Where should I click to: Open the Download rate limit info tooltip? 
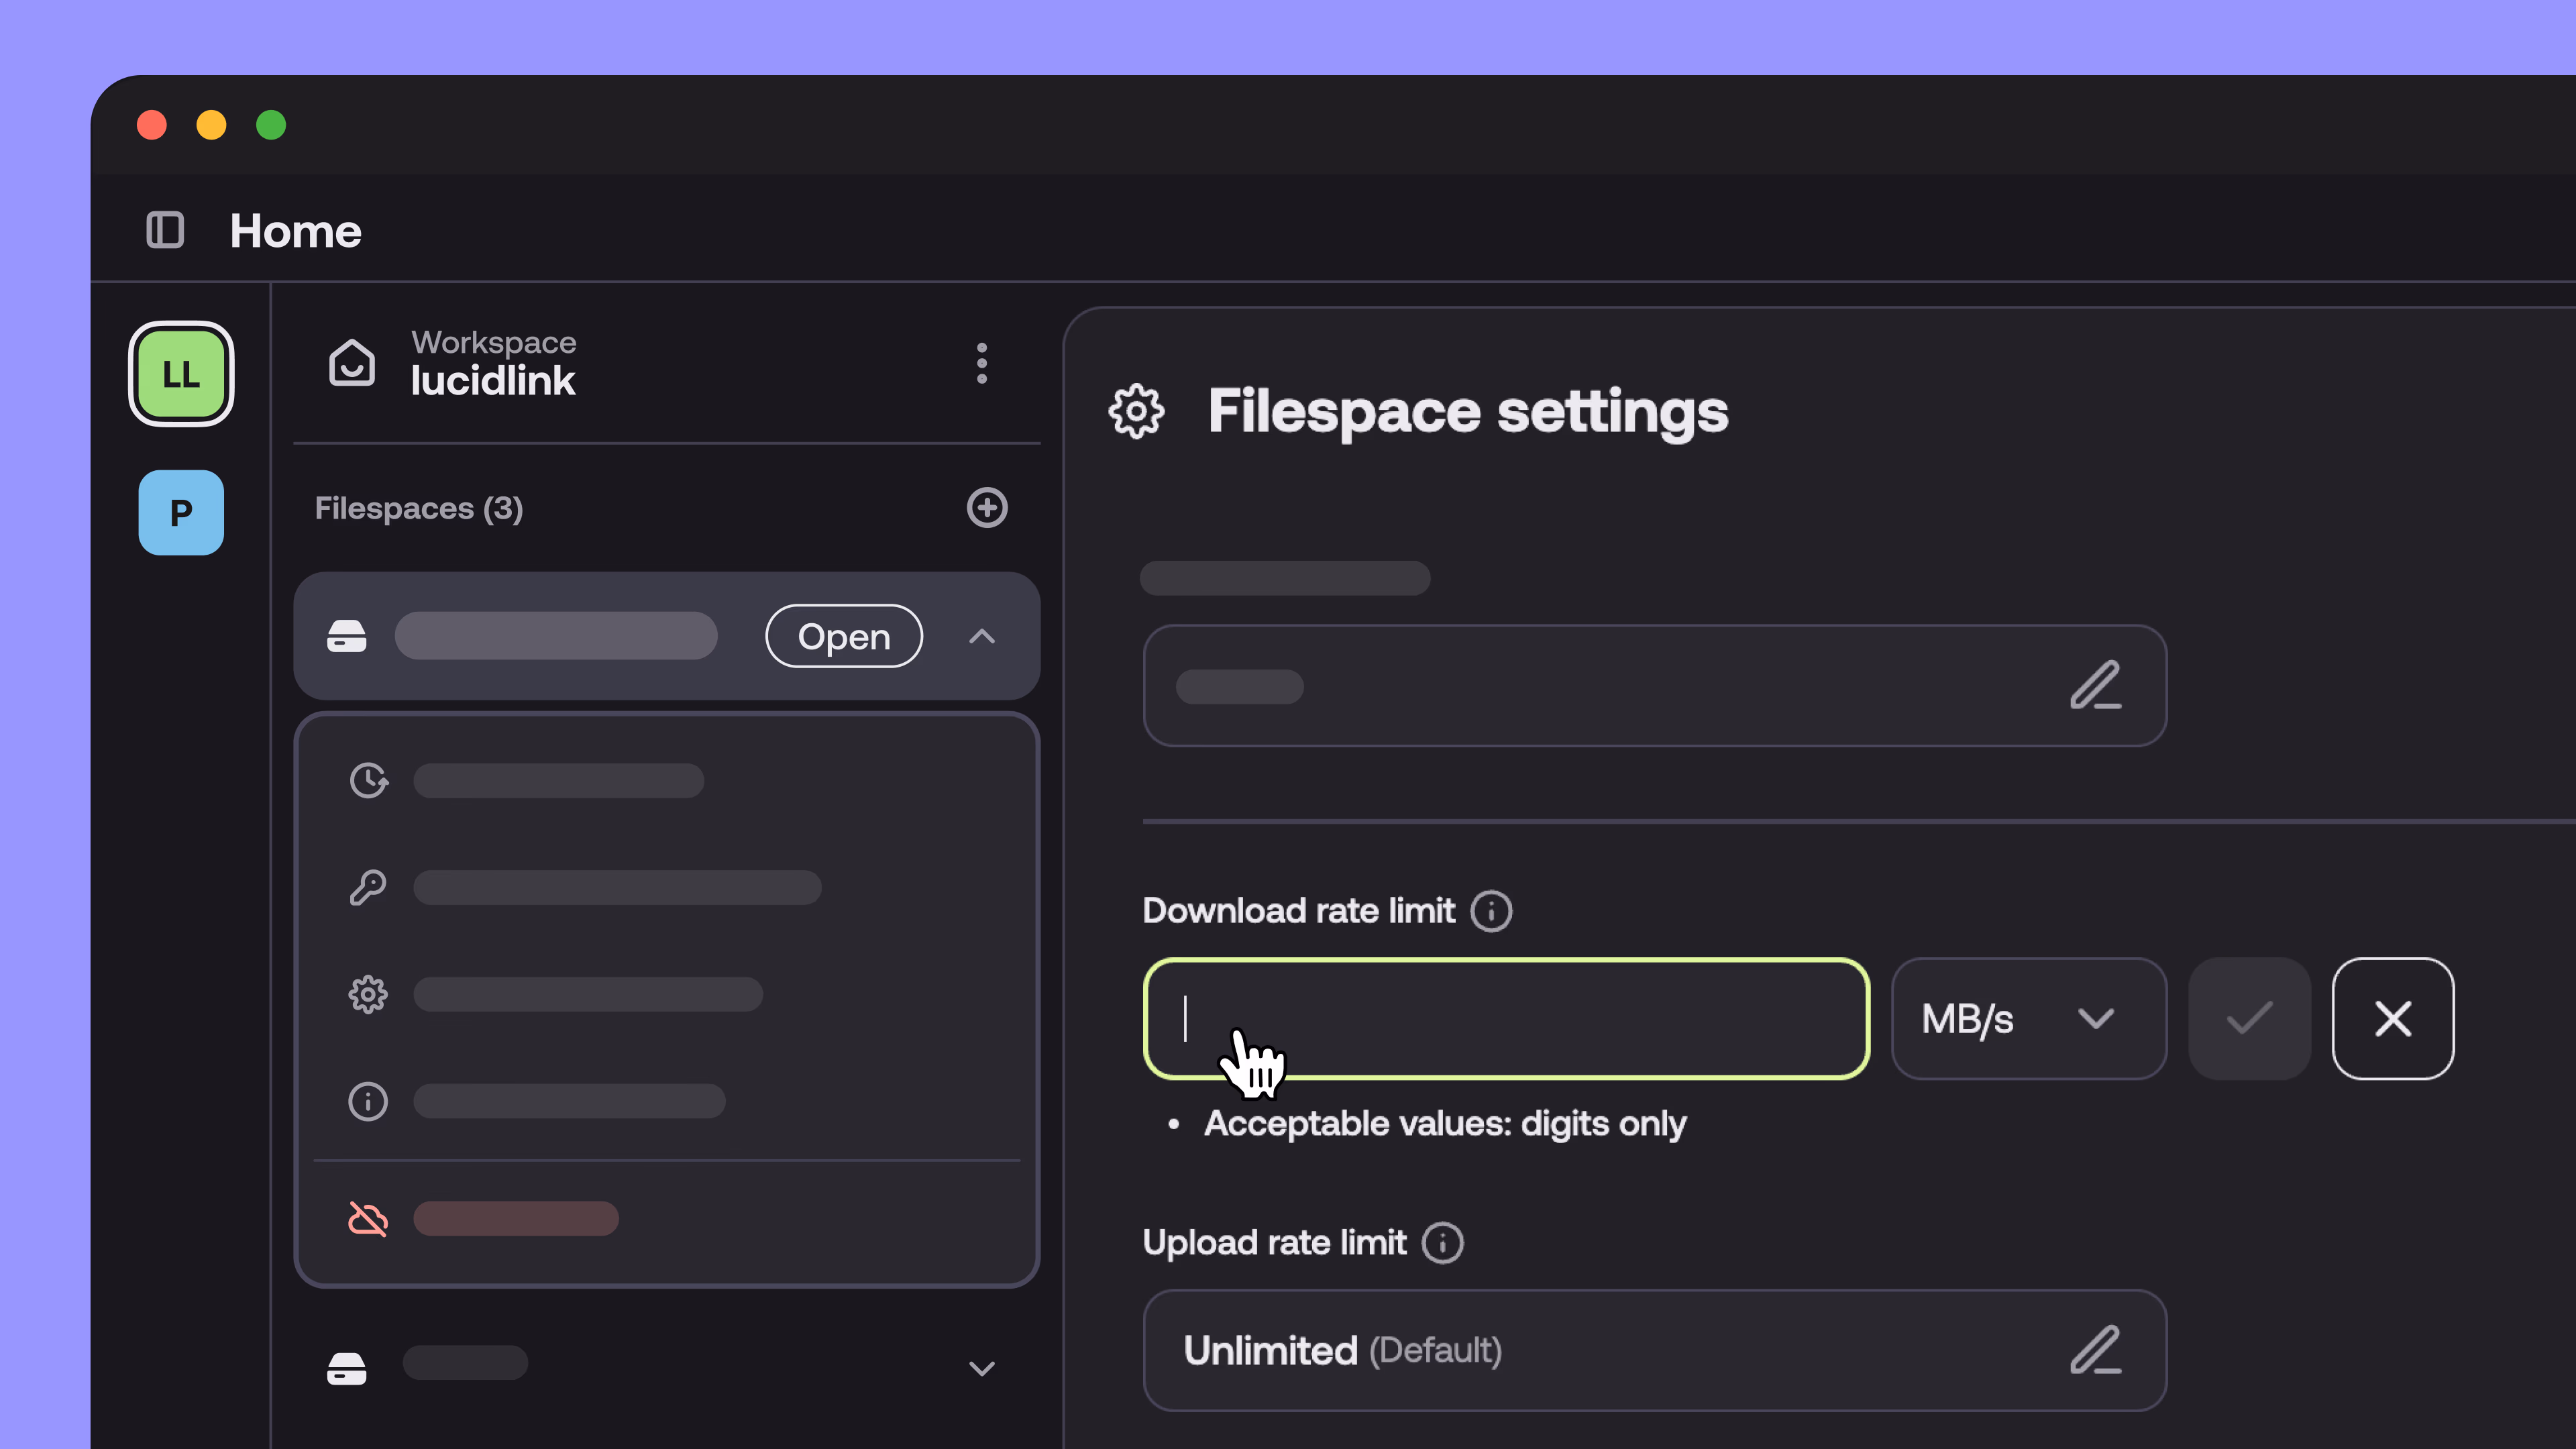pos(1491,910)
